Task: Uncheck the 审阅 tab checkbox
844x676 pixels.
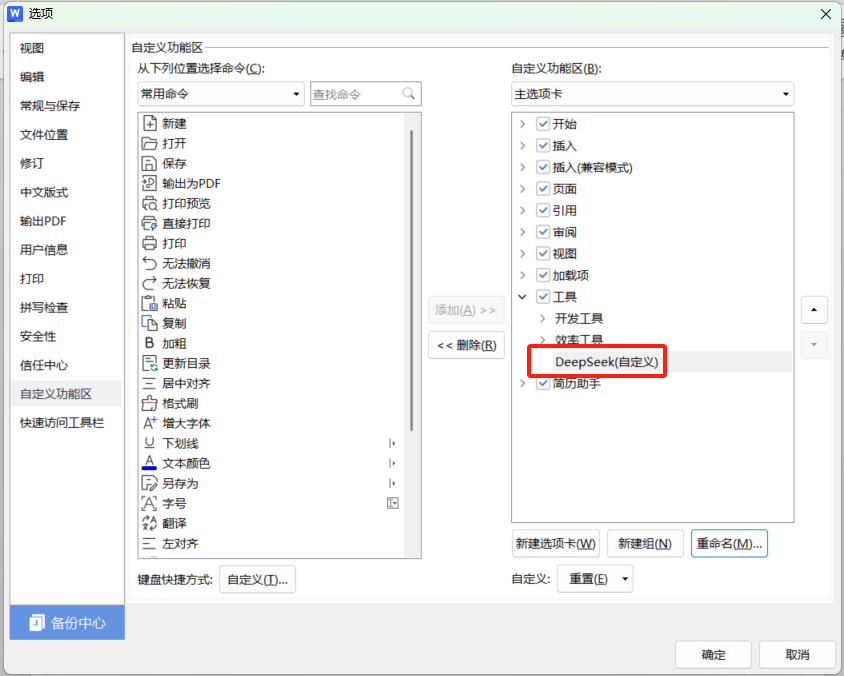Action: point(543,232)
